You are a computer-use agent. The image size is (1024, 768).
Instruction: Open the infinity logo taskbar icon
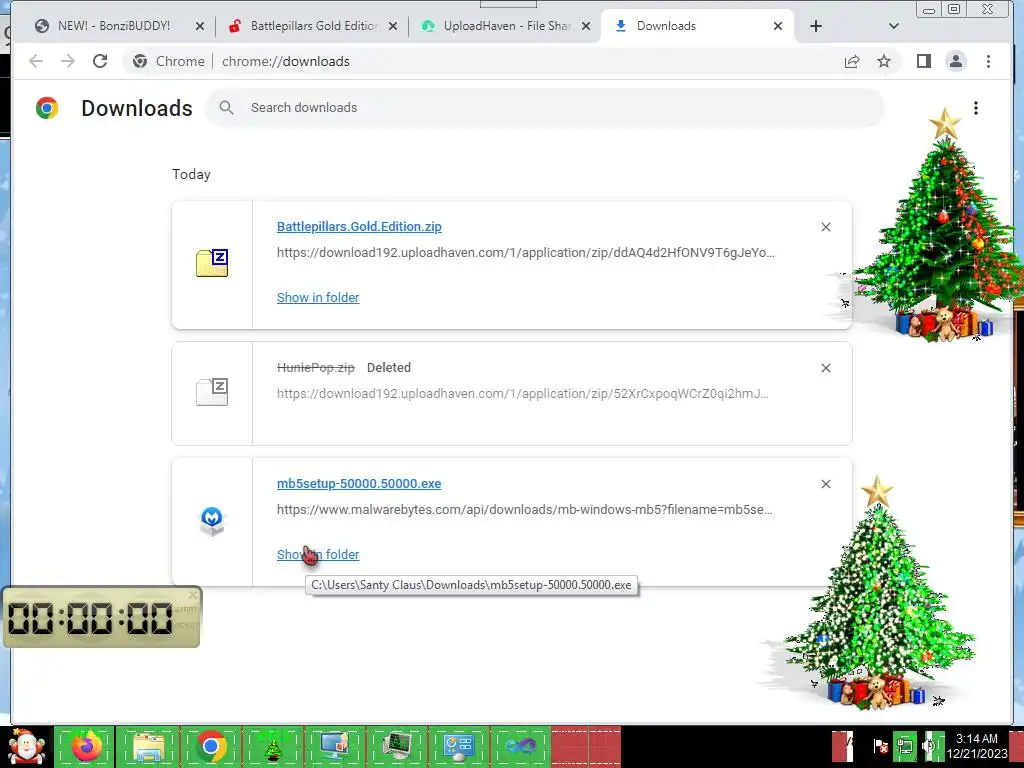(520, 746)
